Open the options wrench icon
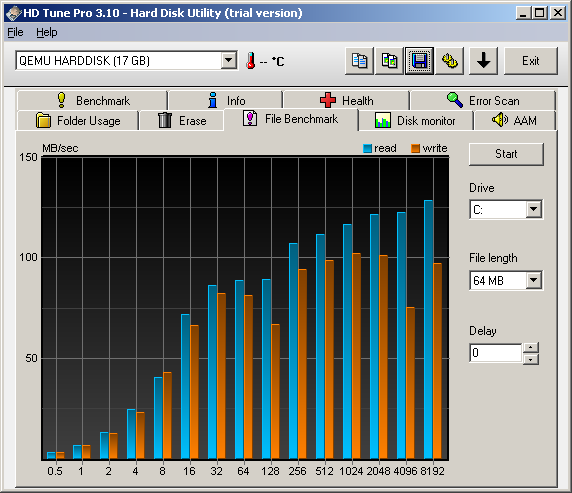The image size is (572, 493). 449,61
